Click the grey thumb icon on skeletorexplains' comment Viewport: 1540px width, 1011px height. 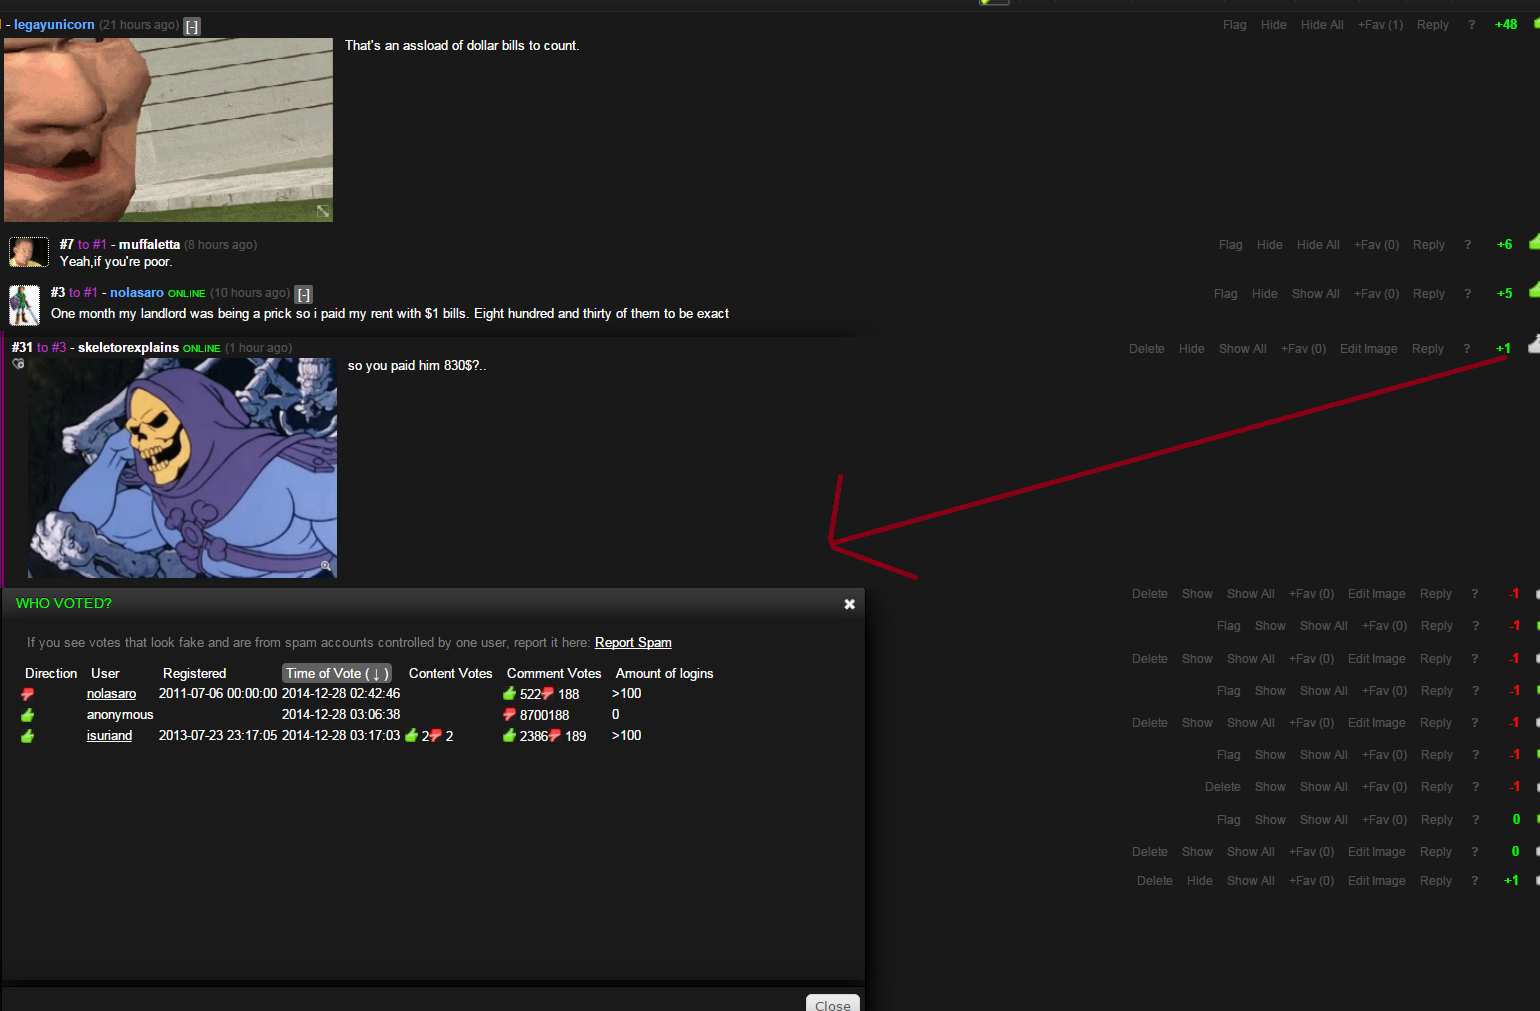click(x=1534, y=346)
